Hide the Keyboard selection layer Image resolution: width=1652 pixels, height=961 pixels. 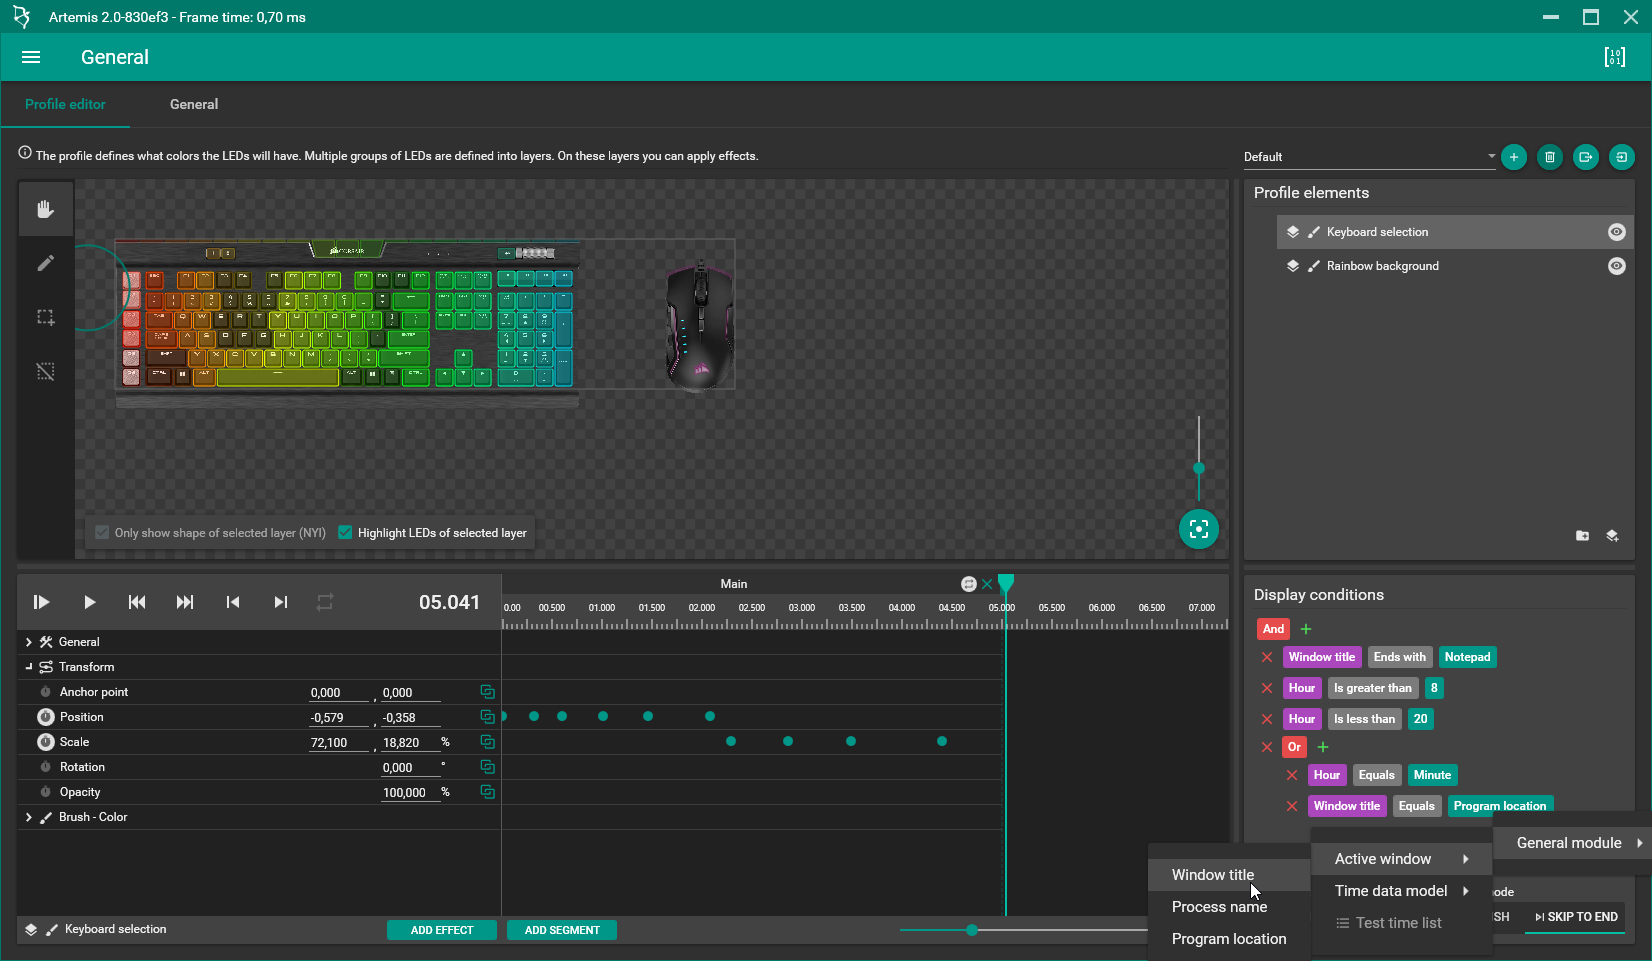[x=1616, y=232]
